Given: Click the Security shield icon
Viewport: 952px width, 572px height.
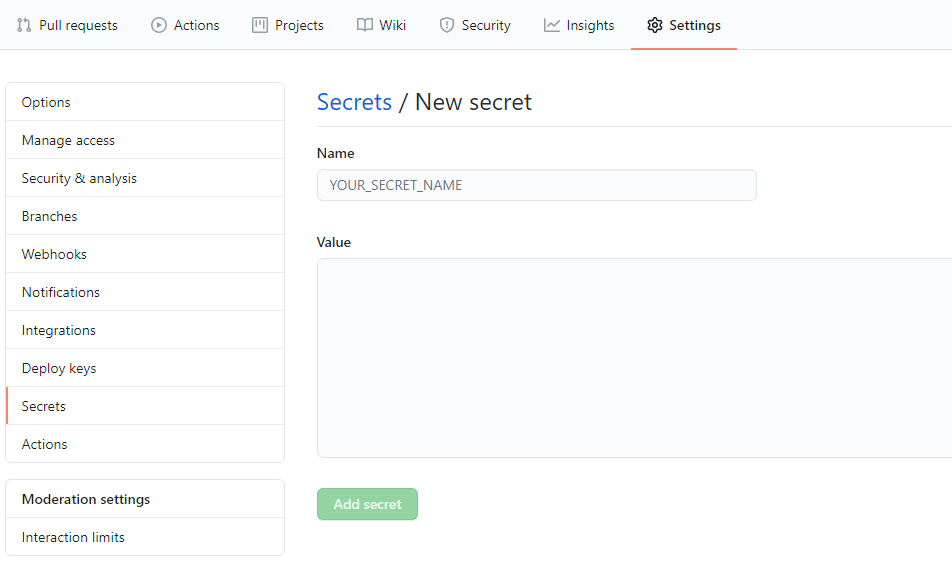Looking at the screenshot, I should 446,25.
